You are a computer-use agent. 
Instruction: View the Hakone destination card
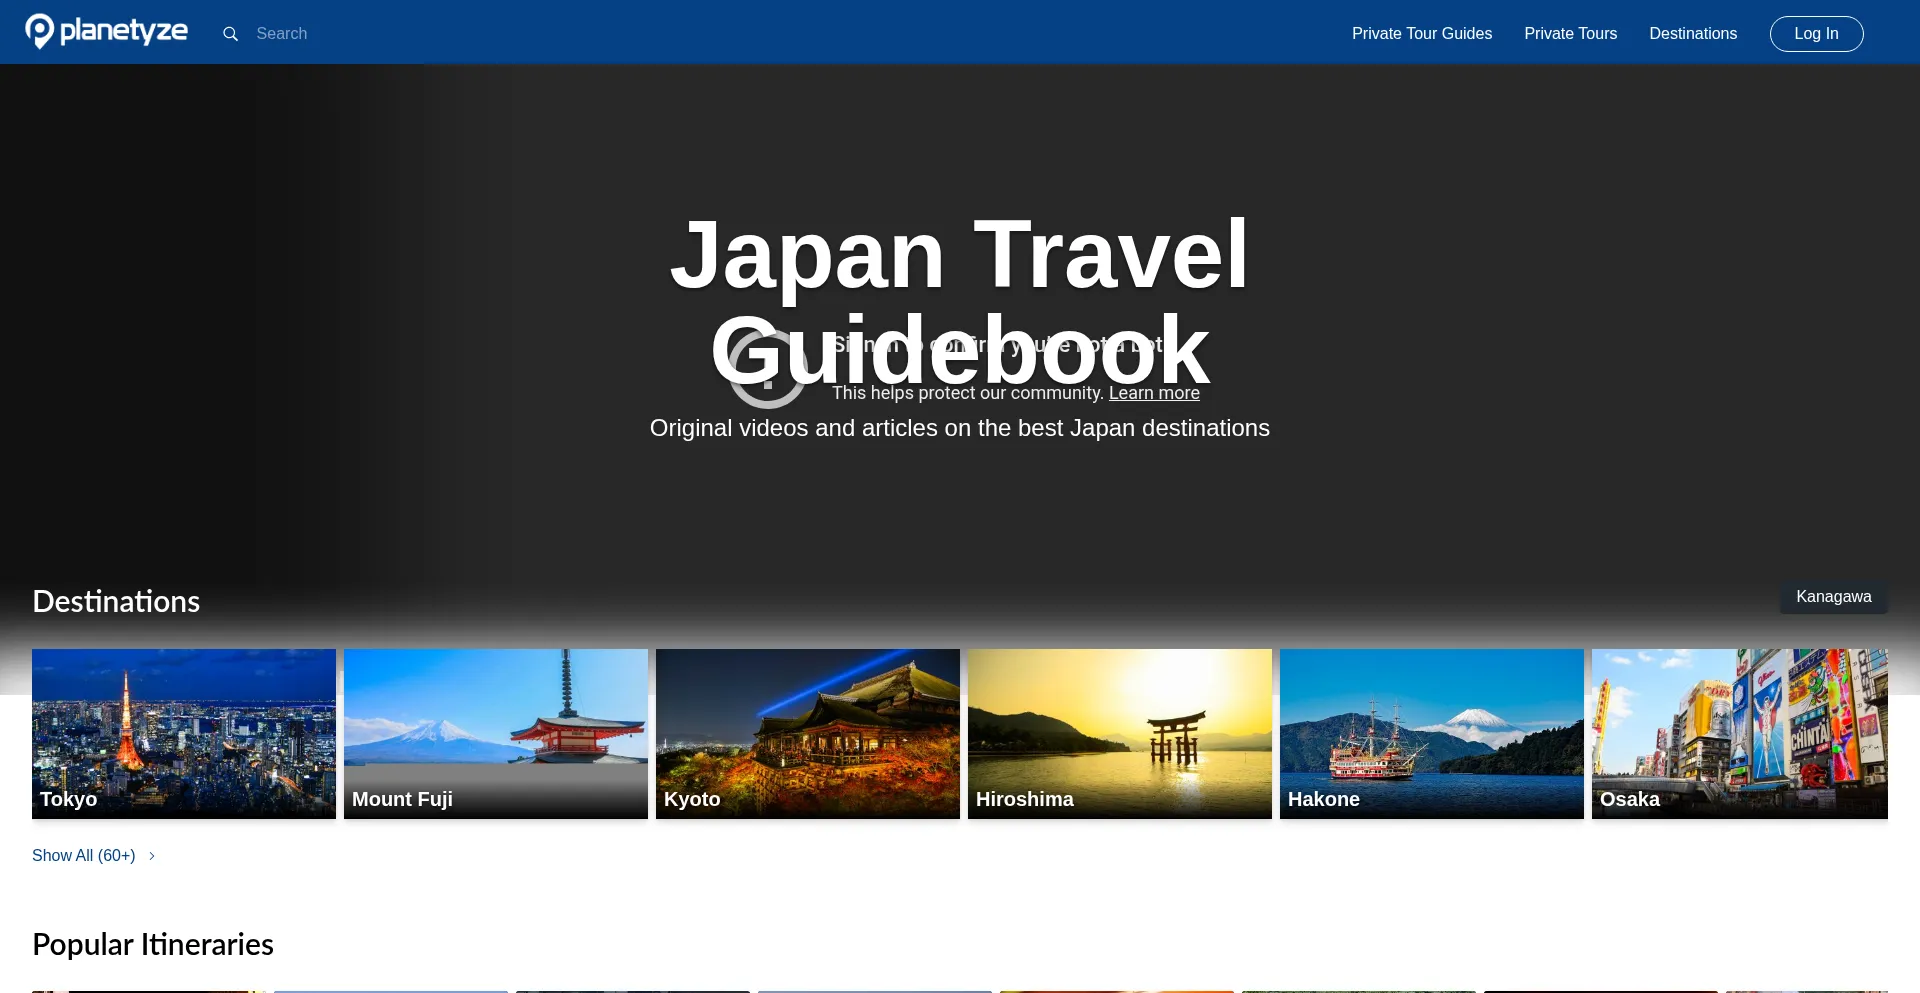[x=1432, y=733]
